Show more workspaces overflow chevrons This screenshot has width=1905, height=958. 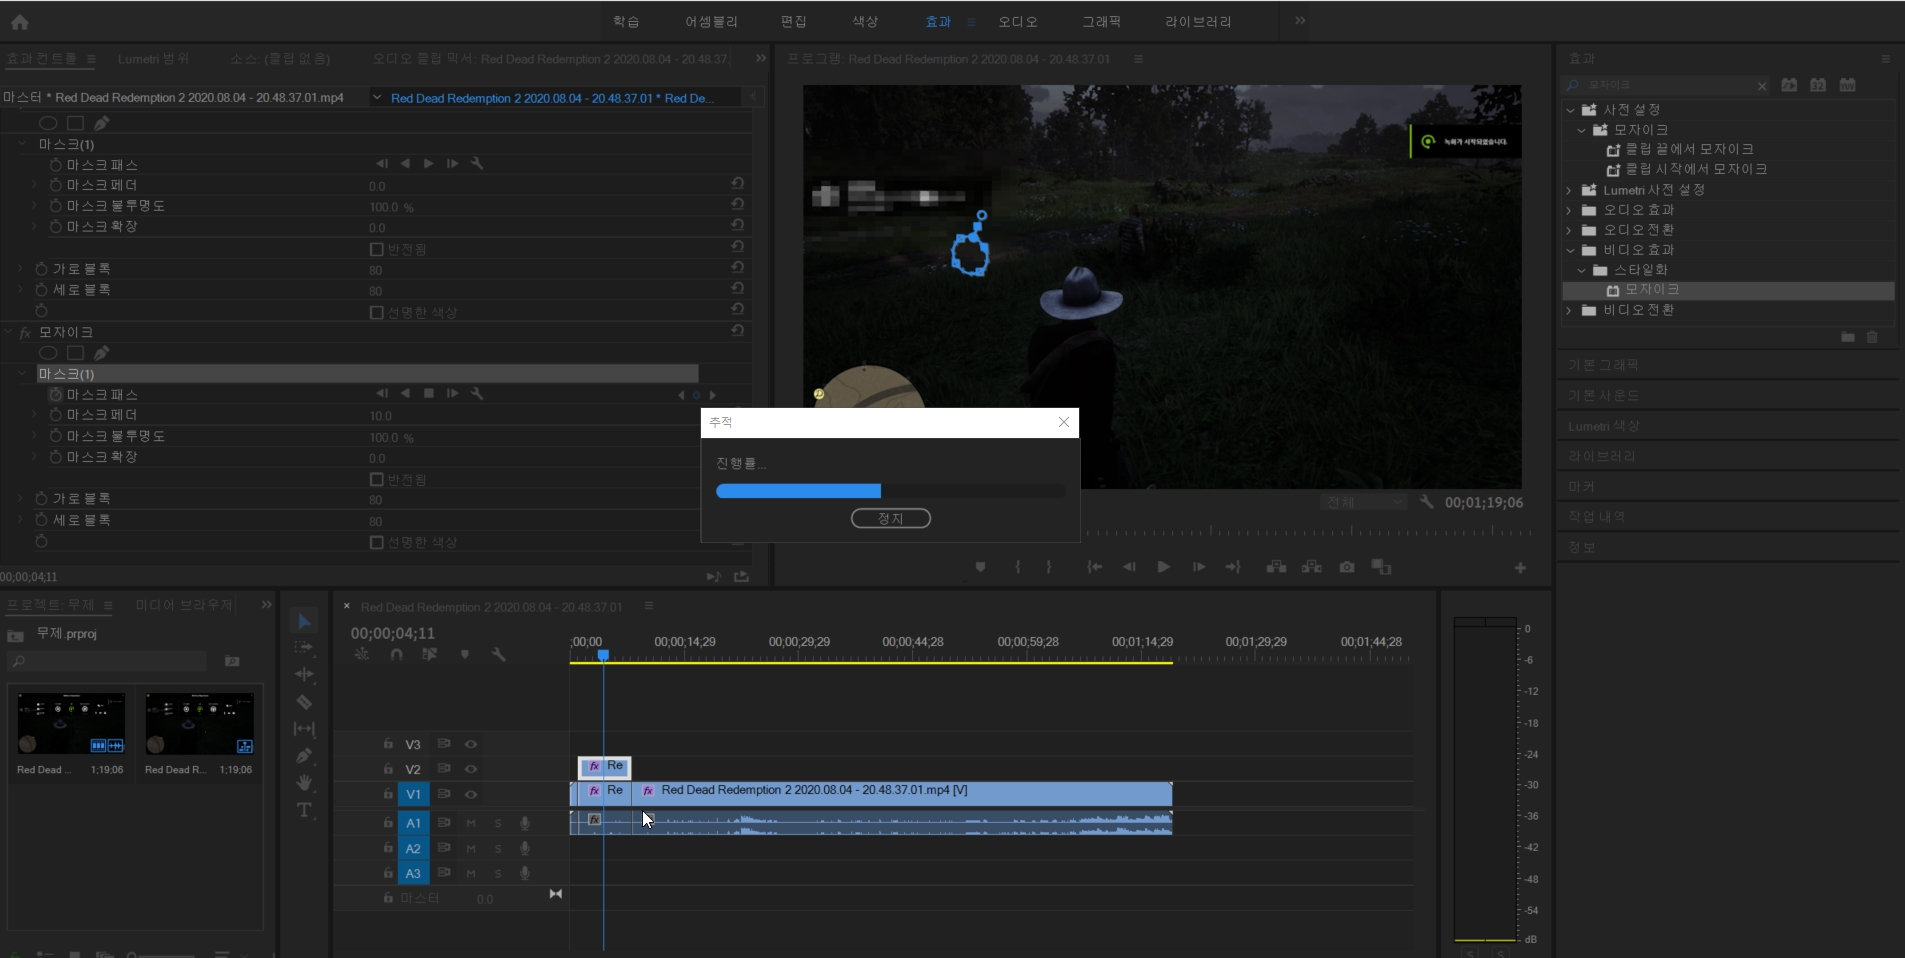pyautogui.click(x=1300, y=20)
